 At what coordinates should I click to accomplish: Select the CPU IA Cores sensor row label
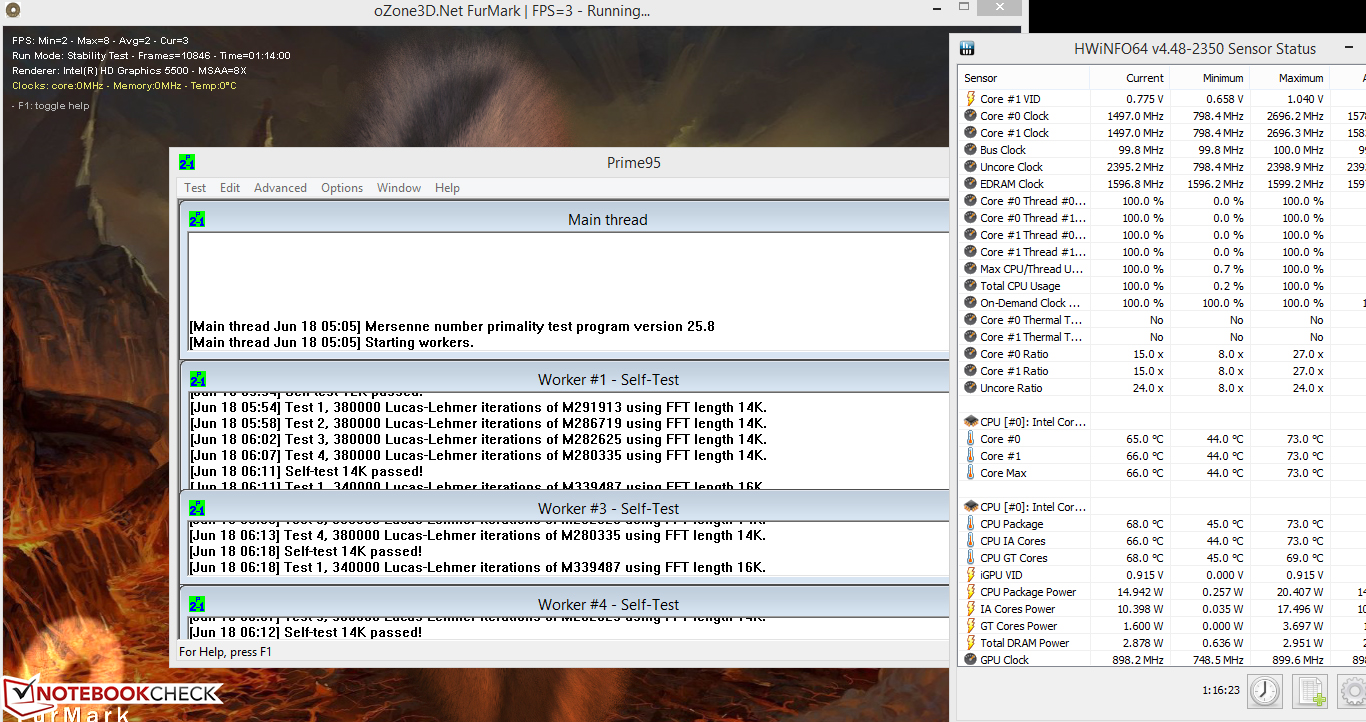click(x=1013, y=541)
